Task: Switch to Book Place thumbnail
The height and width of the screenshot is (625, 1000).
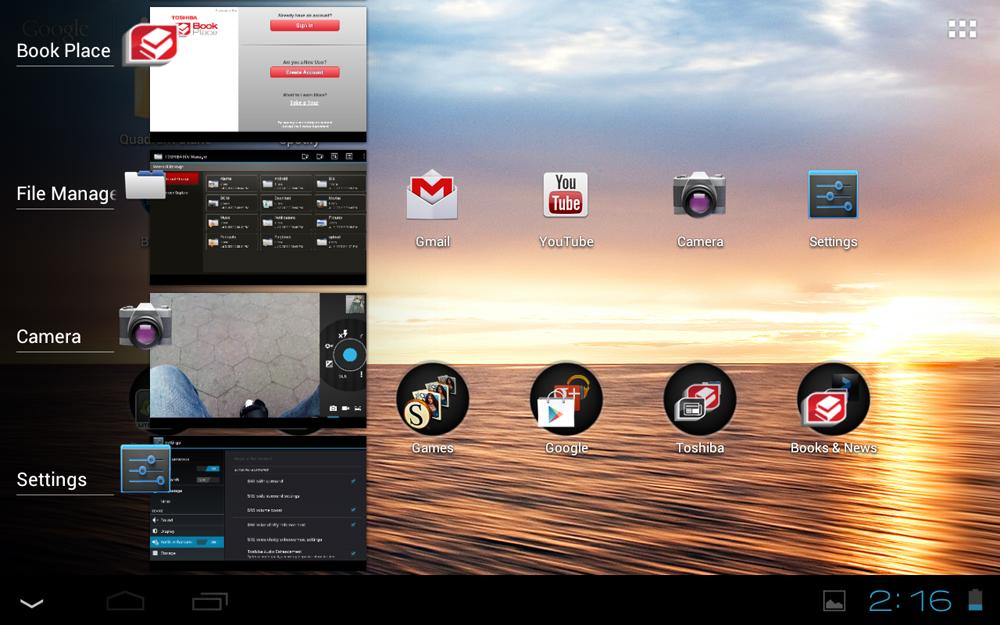Action: pyautogui.click(x=258, y=73)
